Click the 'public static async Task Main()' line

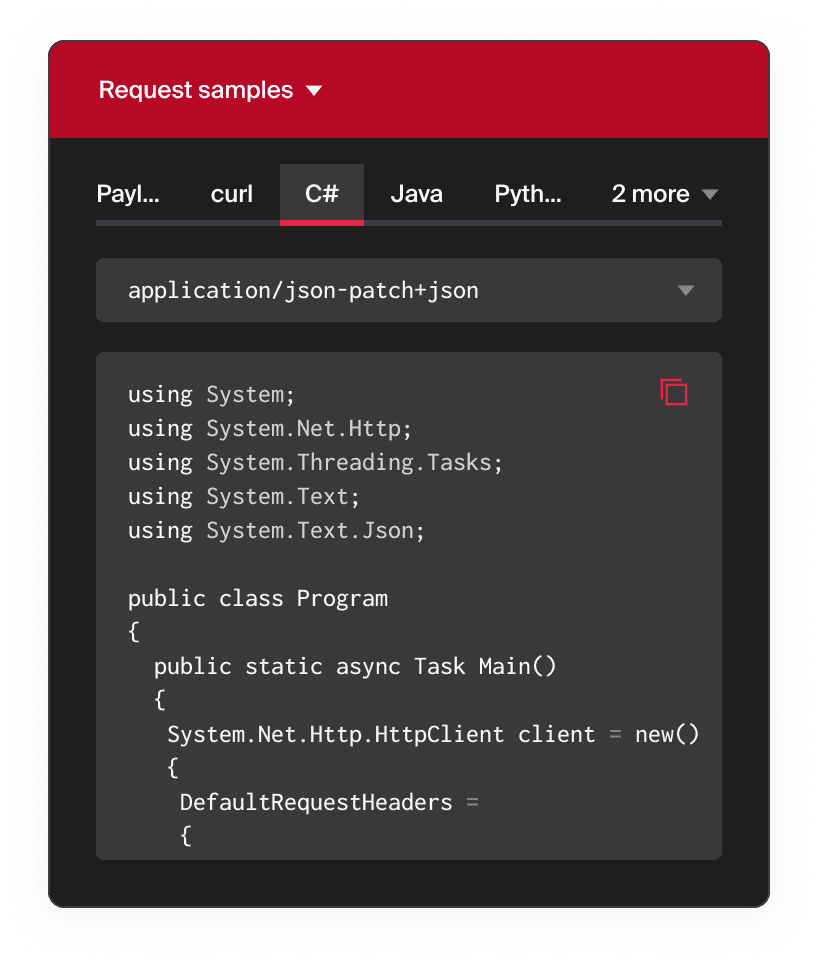[355, 667]
